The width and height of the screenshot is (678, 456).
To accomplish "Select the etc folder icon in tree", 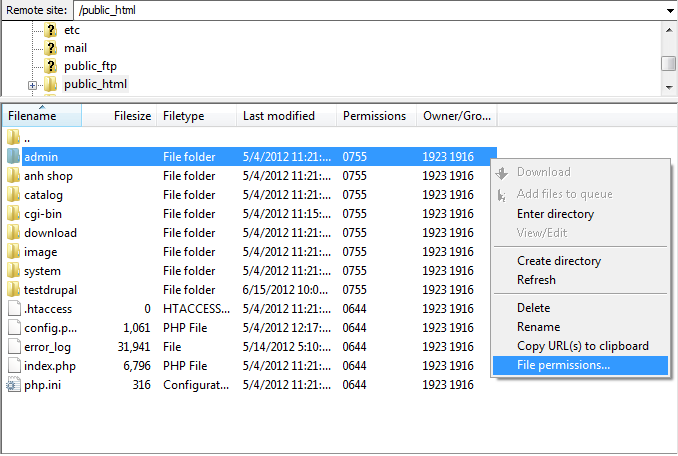I will tap(51, 30).
